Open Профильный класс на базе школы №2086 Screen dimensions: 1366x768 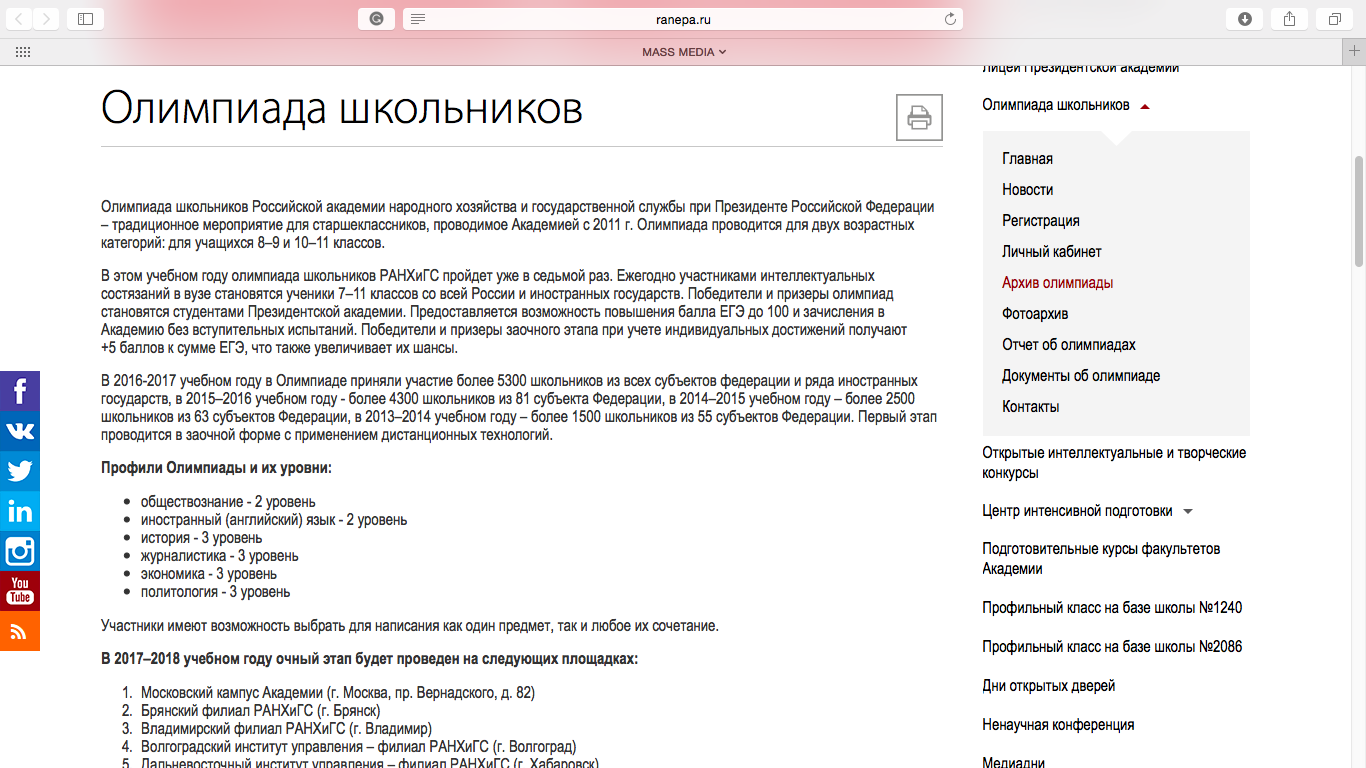[1112, 647]
